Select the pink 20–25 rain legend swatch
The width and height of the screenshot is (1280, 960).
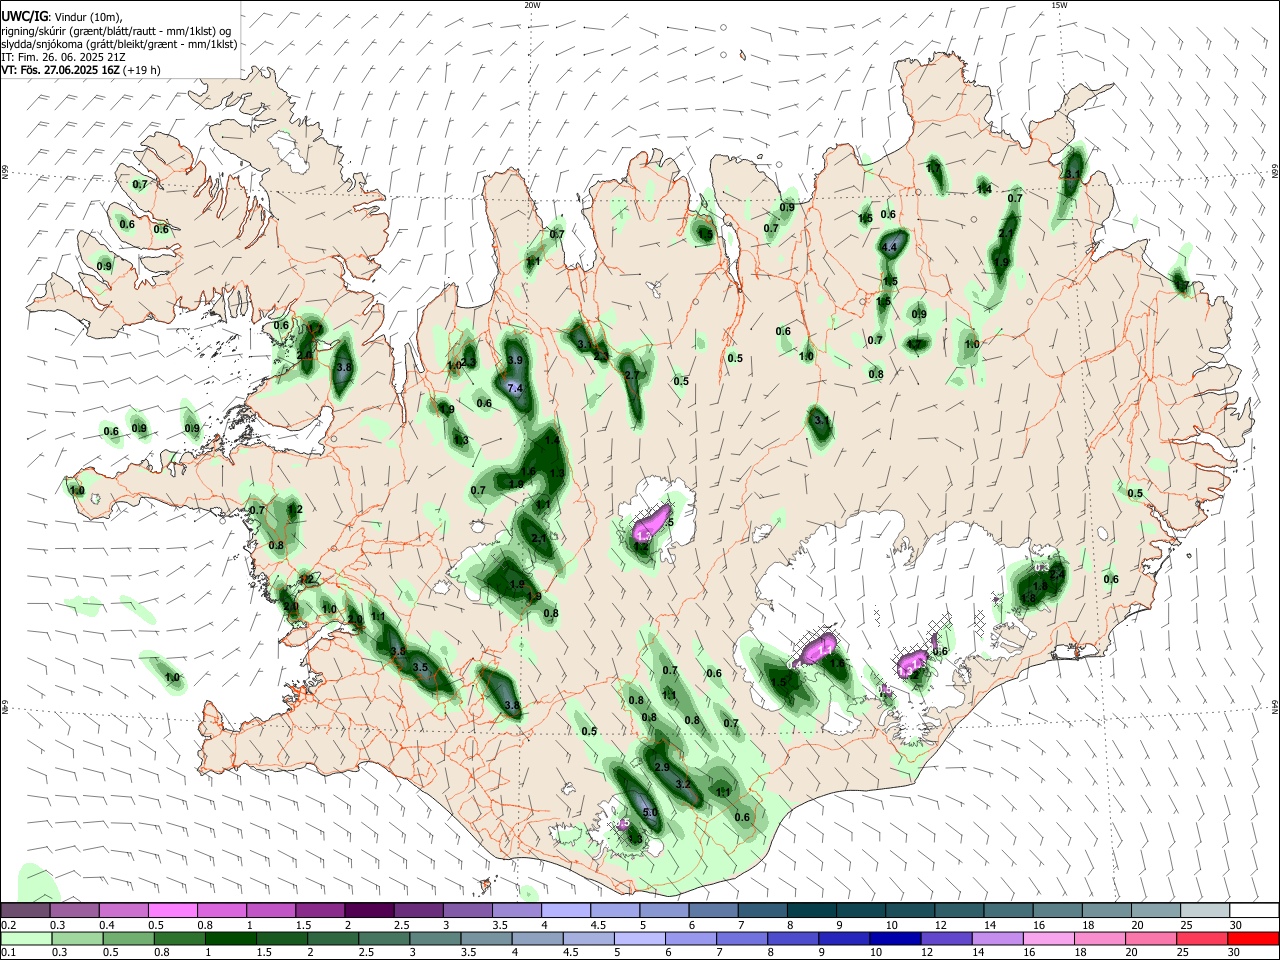pos(1150,938)
